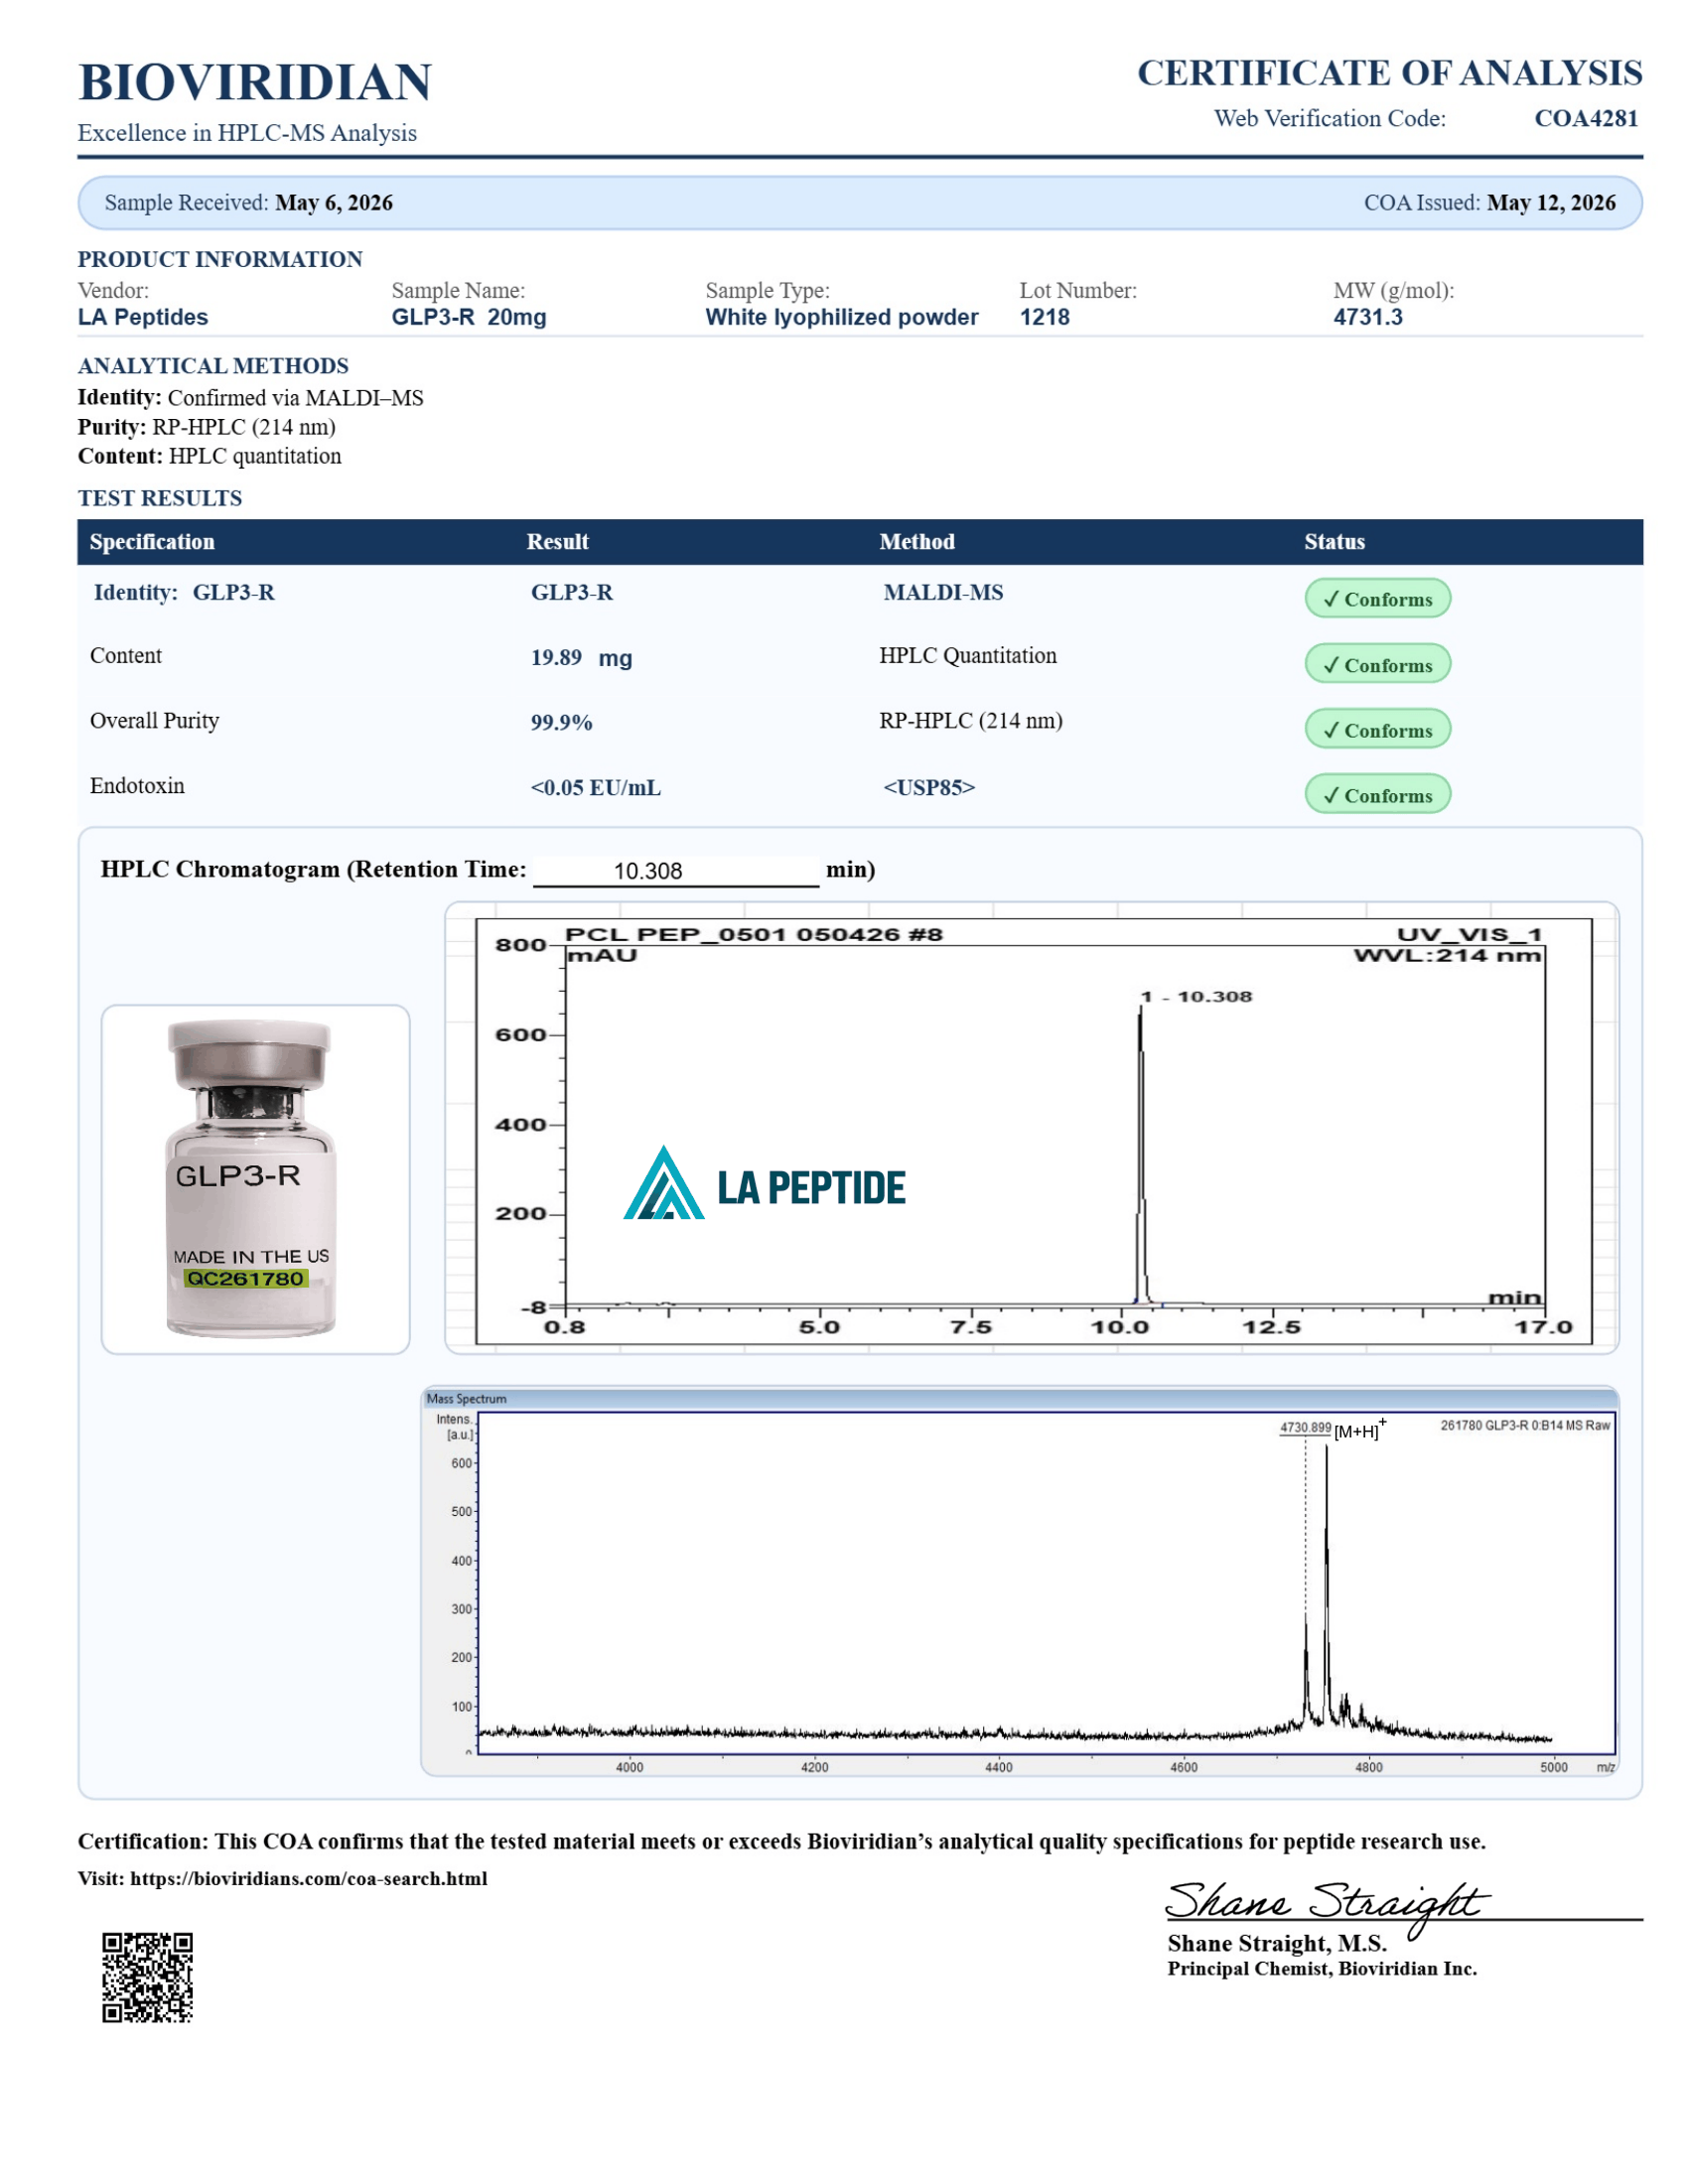Click the CERTIFICATE OF ANALYSIS heading
Screen dimensions: 1688x2184
[x=1389, y=73]
